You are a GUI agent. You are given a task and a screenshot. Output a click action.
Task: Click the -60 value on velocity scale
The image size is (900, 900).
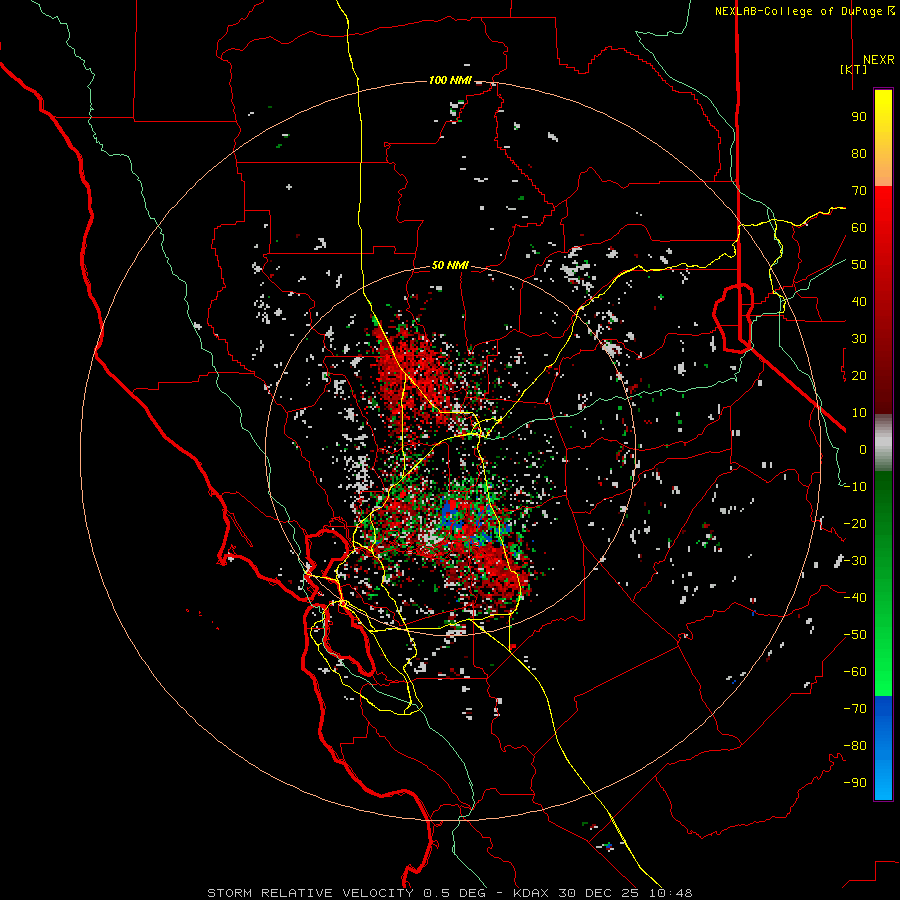tap(855, 672)
